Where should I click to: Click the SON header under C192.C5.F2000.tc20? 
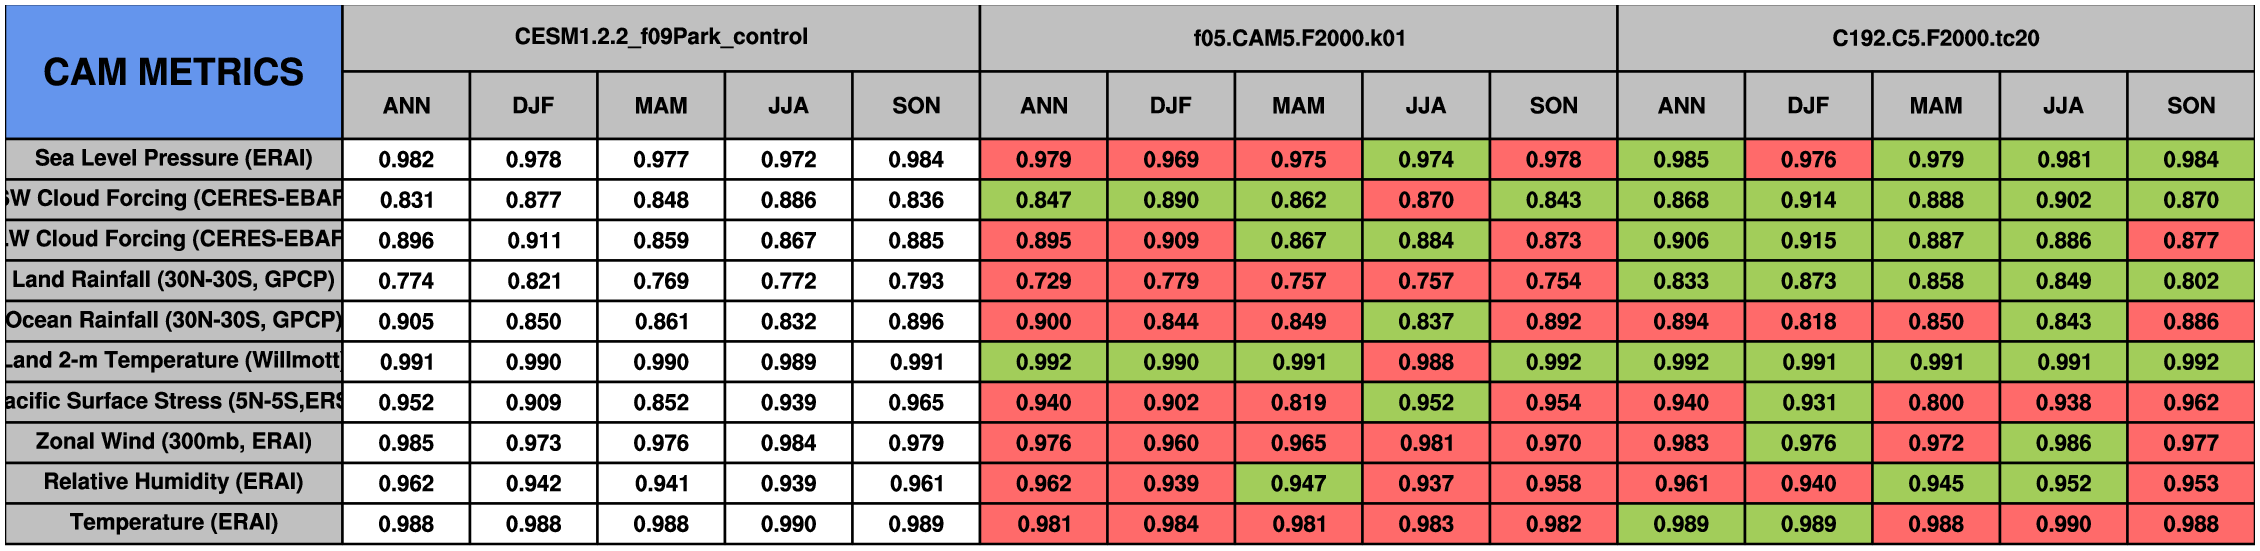(x=2190, y=106)
